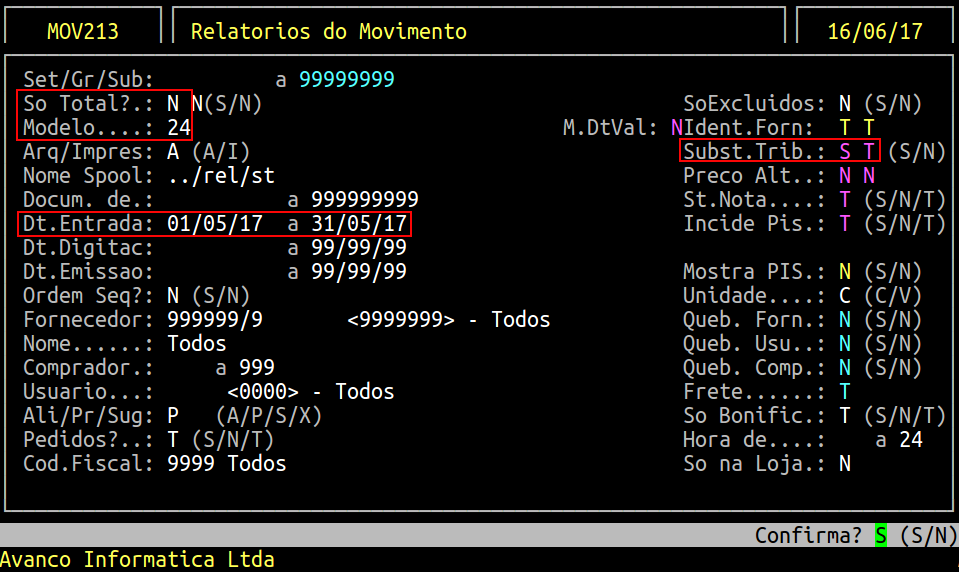The width and height of the screenshot is (959, 572).
Task: Click the Cod.Fiscal 9999 field
Action: tap(191, 463)
